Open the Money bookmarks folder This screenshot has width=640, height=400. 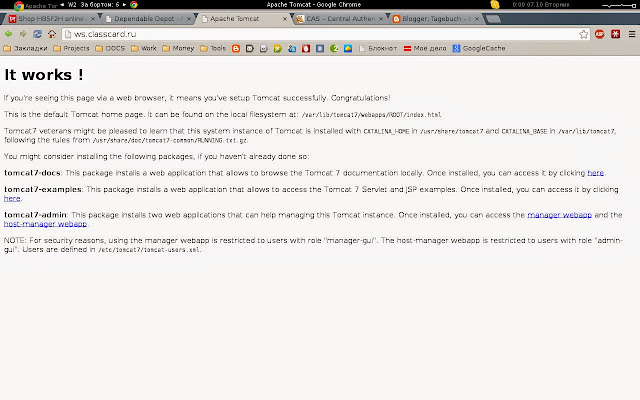[x=178, y=49]
